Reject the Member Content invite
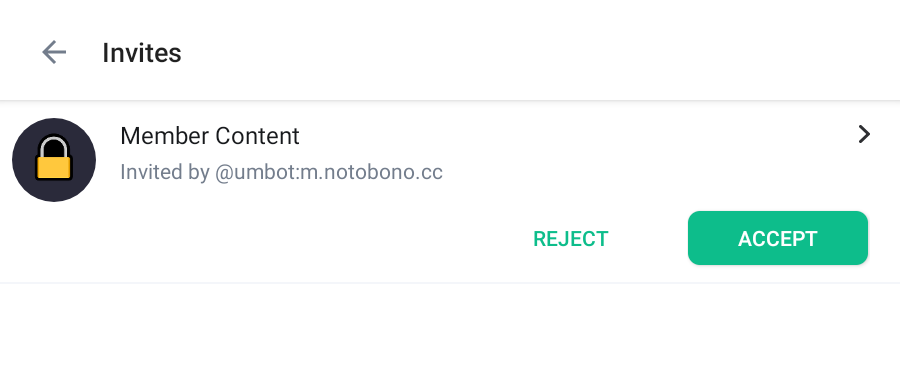 tap(571, 239)
